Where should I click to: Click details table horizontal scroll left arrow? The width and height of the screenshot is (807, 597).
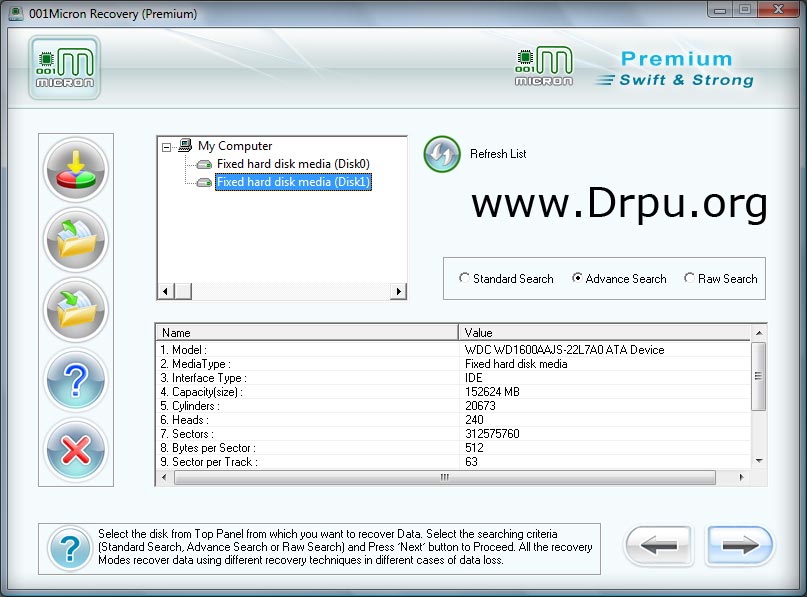click(x=165, y=478)
